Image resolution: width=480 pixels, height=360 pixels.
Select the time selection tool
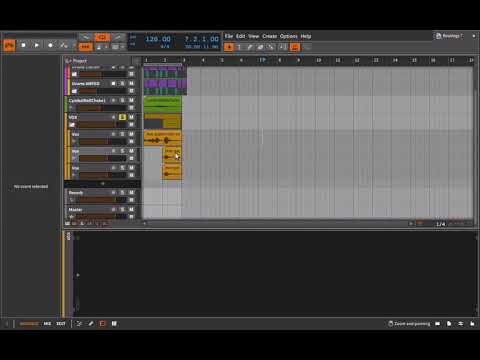pos(239,47)
